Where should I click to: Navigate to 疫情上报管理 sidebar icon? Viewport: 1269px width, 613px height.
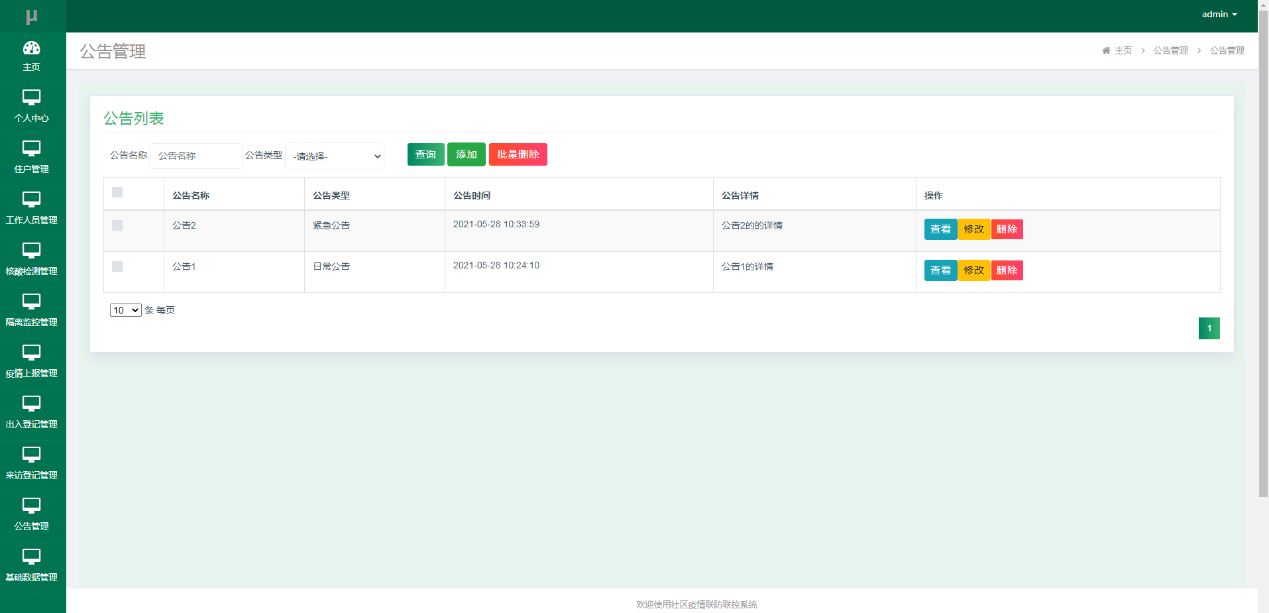32,352
